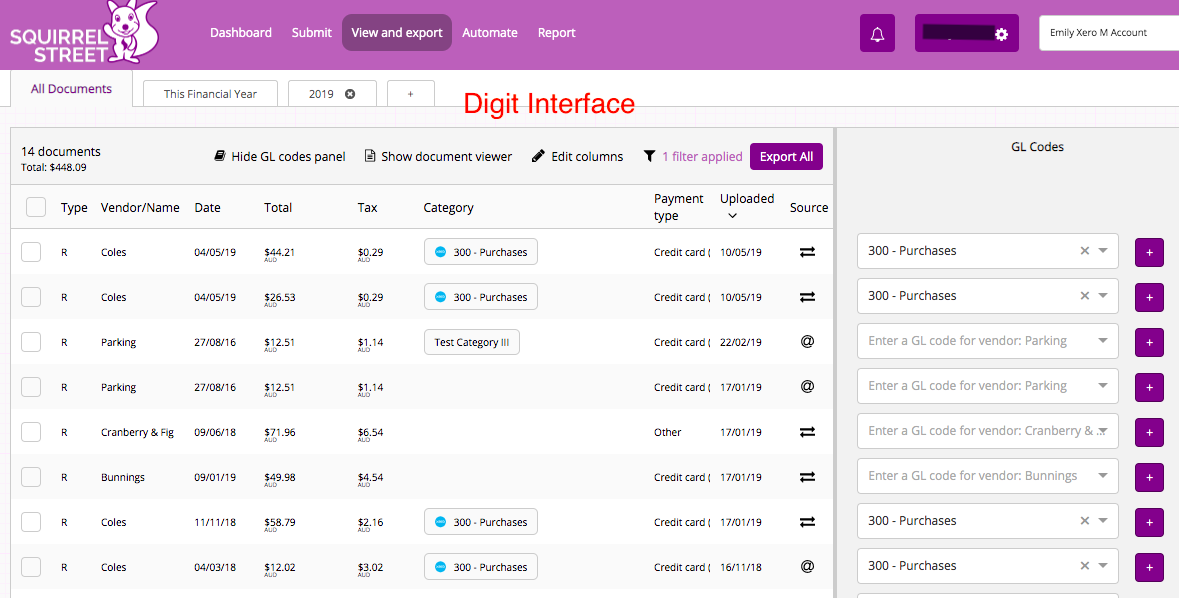This screenshot has width=1179, height=598.
Task: Add GL code line for Coles $58.79 row
Action: (x=1149, y=522)
